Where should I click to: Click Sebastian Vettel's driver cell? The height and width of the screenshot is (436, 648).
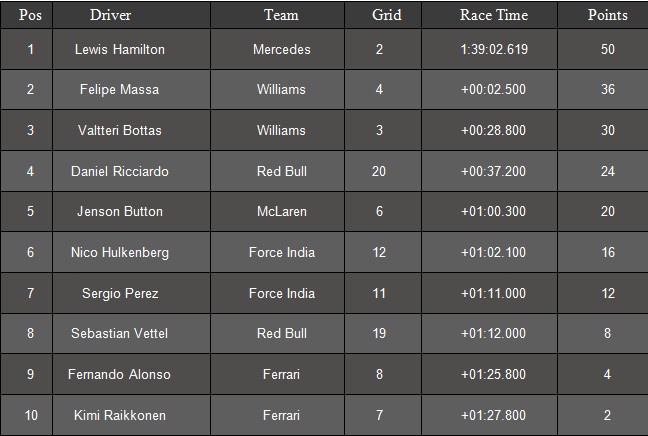click(120, 334)
